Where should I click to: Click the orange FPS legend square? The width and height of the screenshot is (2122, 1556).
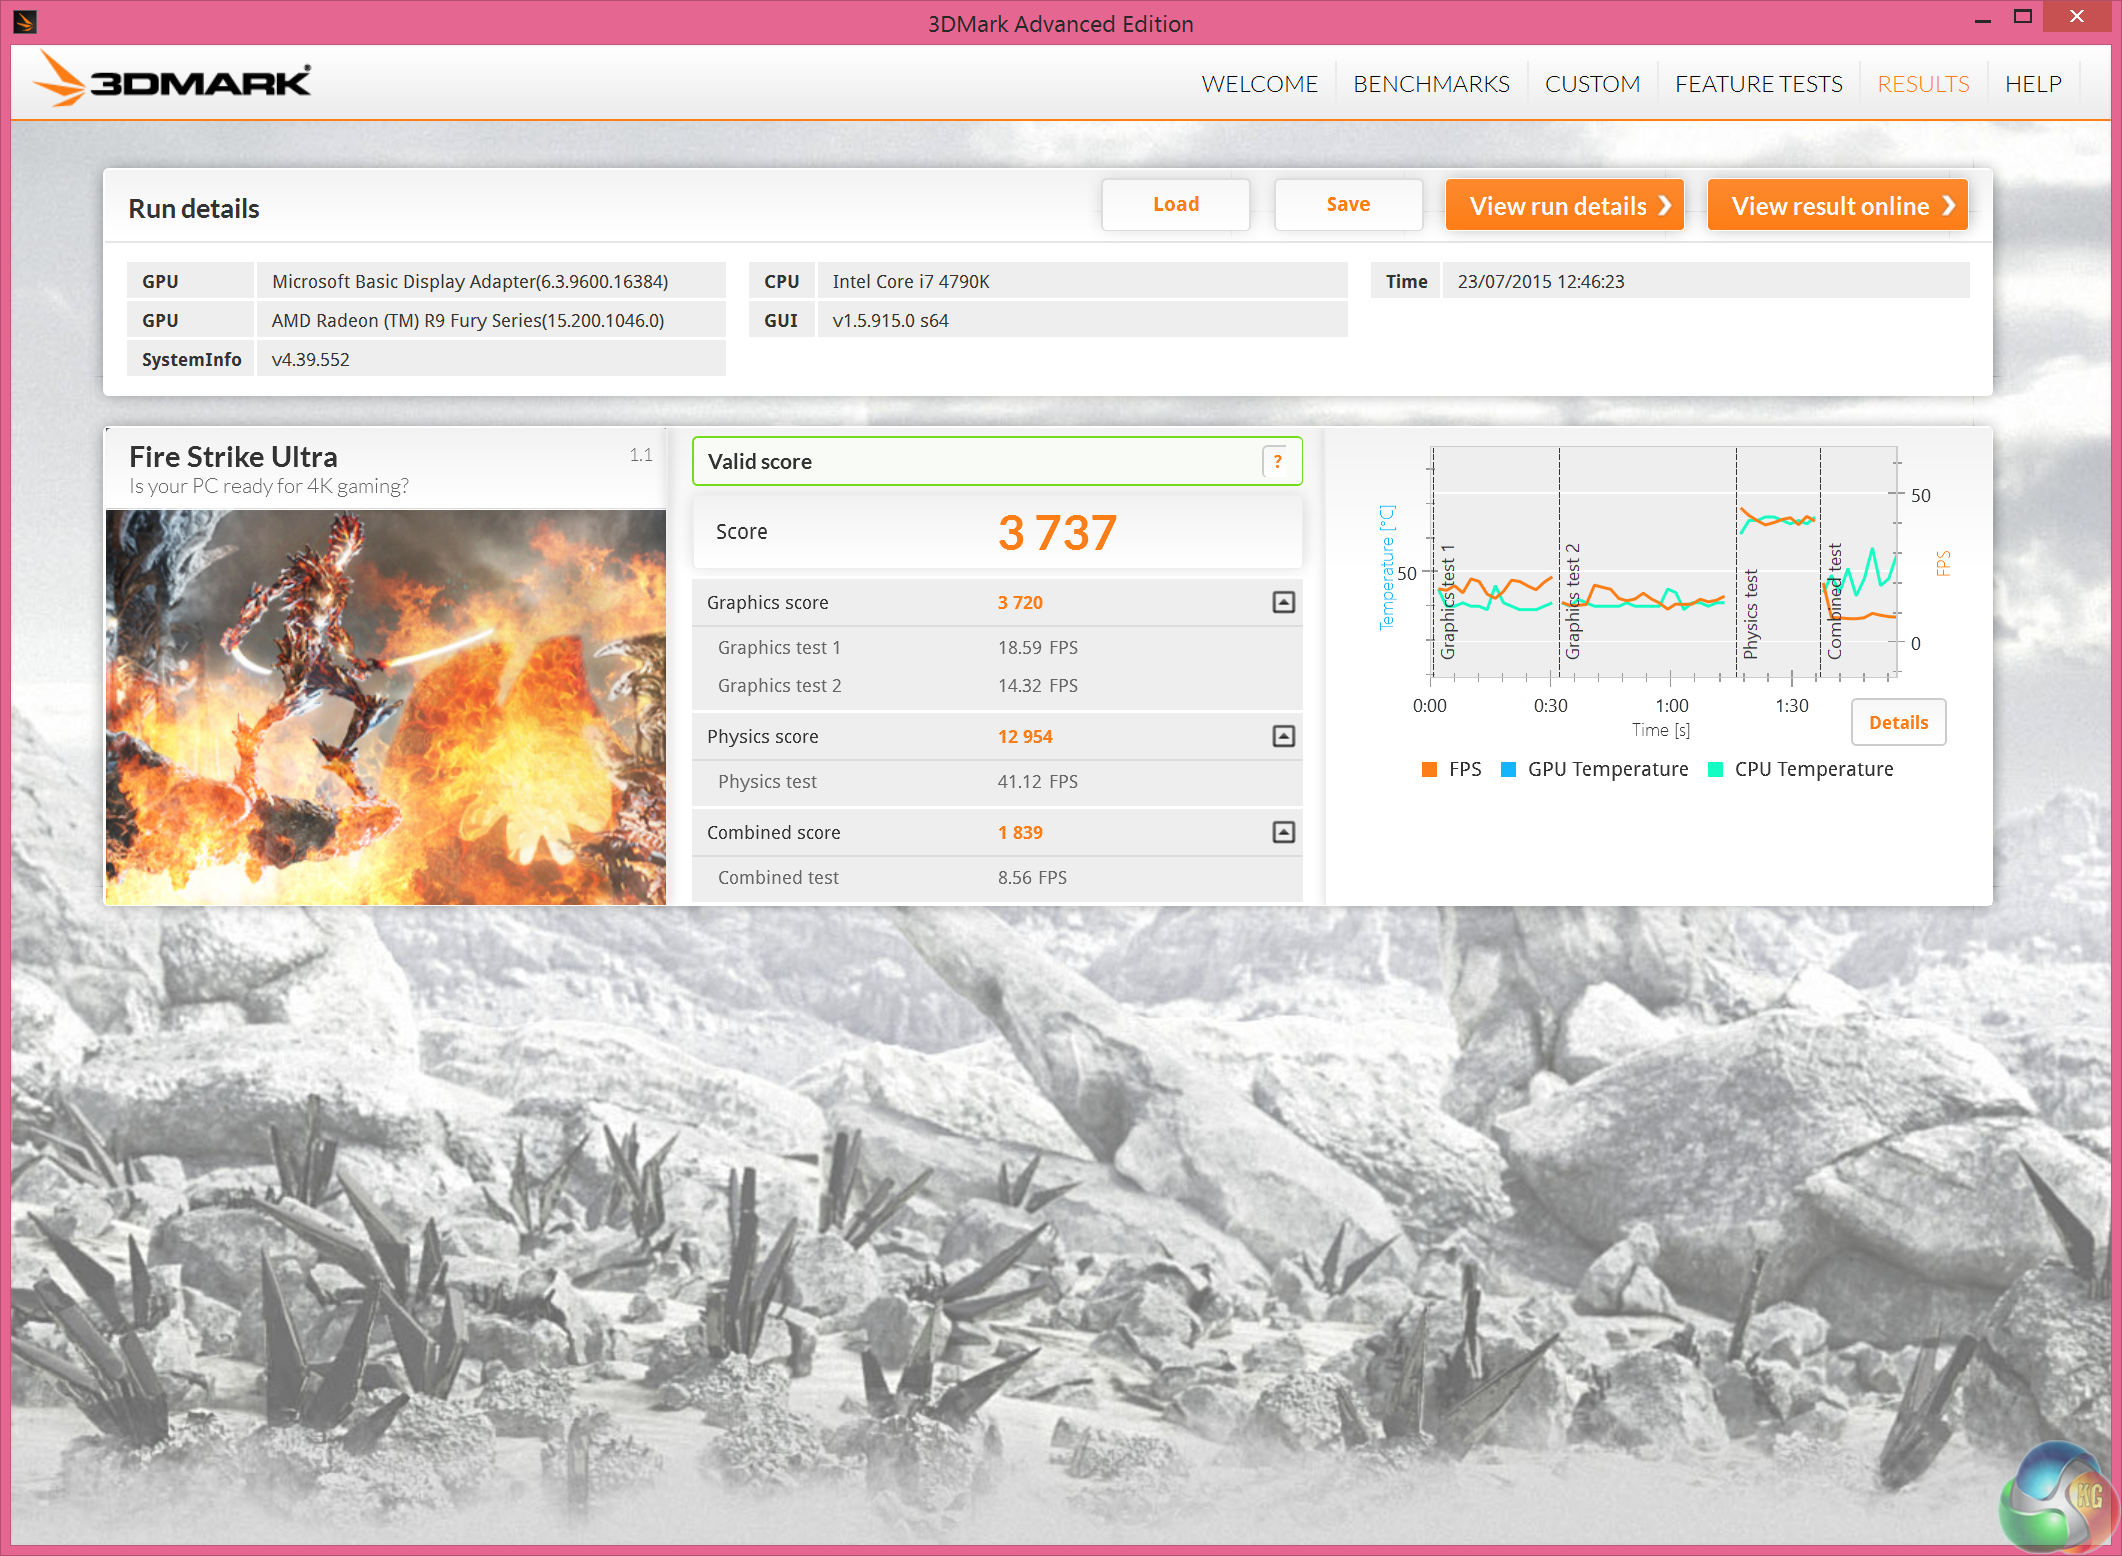tap(1429, 769)
